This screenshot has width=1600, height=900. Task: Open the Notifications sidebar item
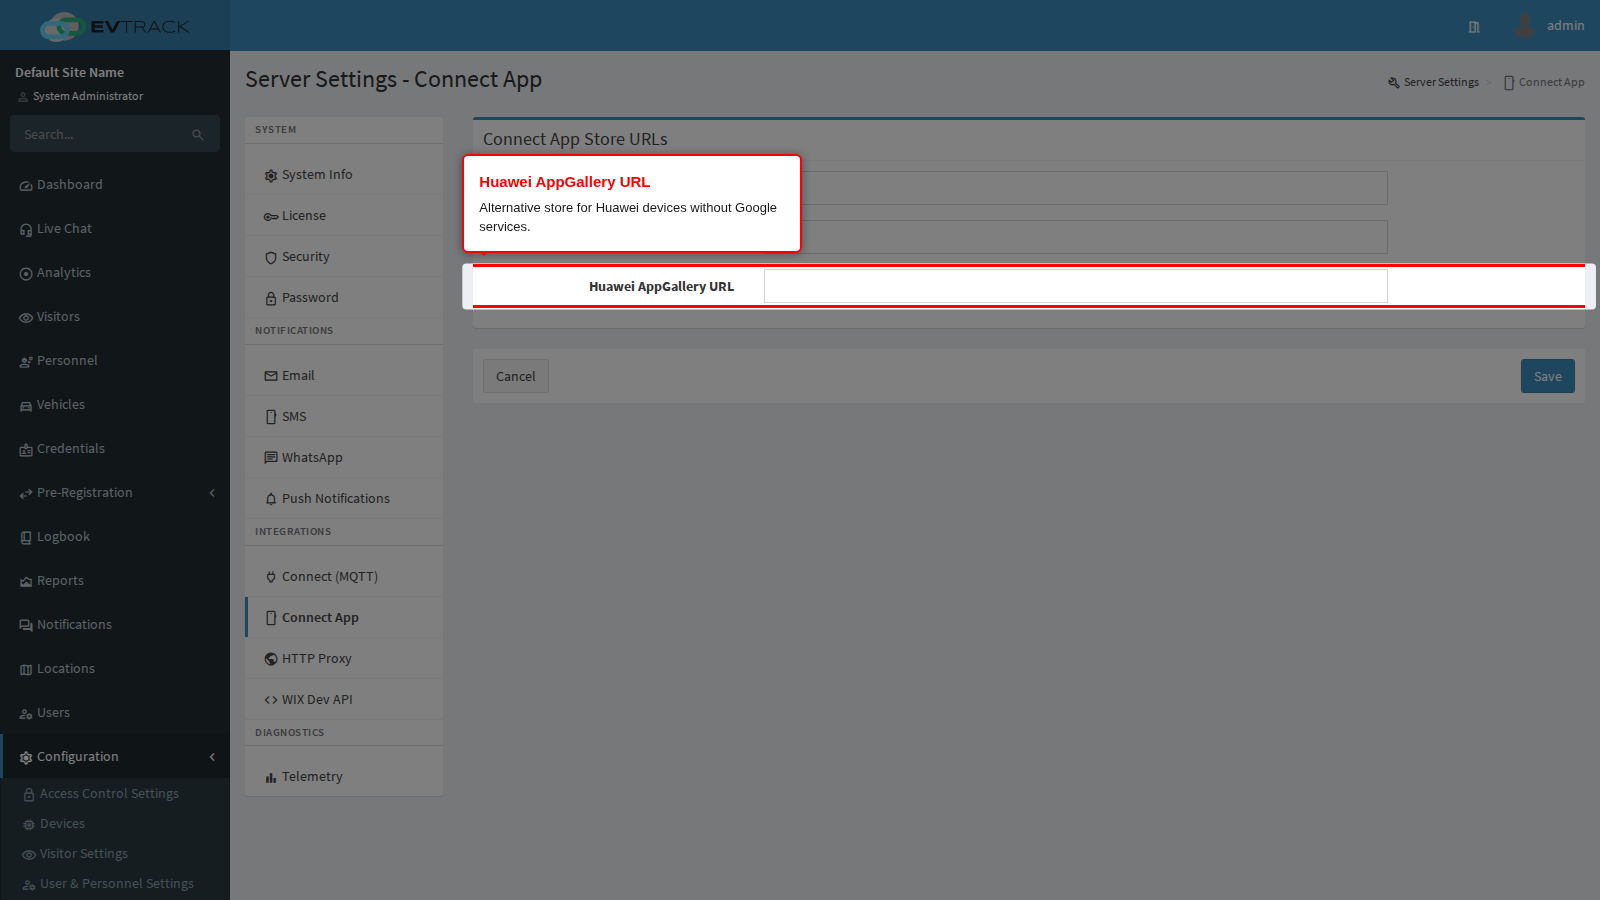(115, 625)
